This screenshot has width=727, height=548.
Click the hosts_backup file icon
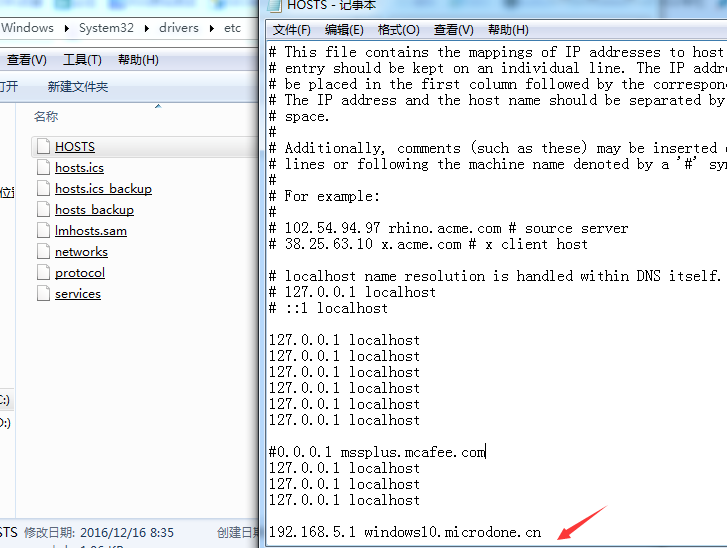tap(42, 210)
